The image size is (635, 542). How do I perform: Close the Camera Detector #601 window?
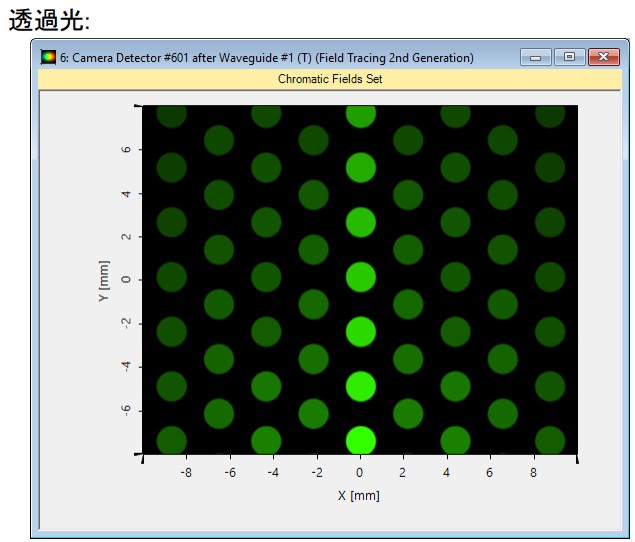point(603,57)
